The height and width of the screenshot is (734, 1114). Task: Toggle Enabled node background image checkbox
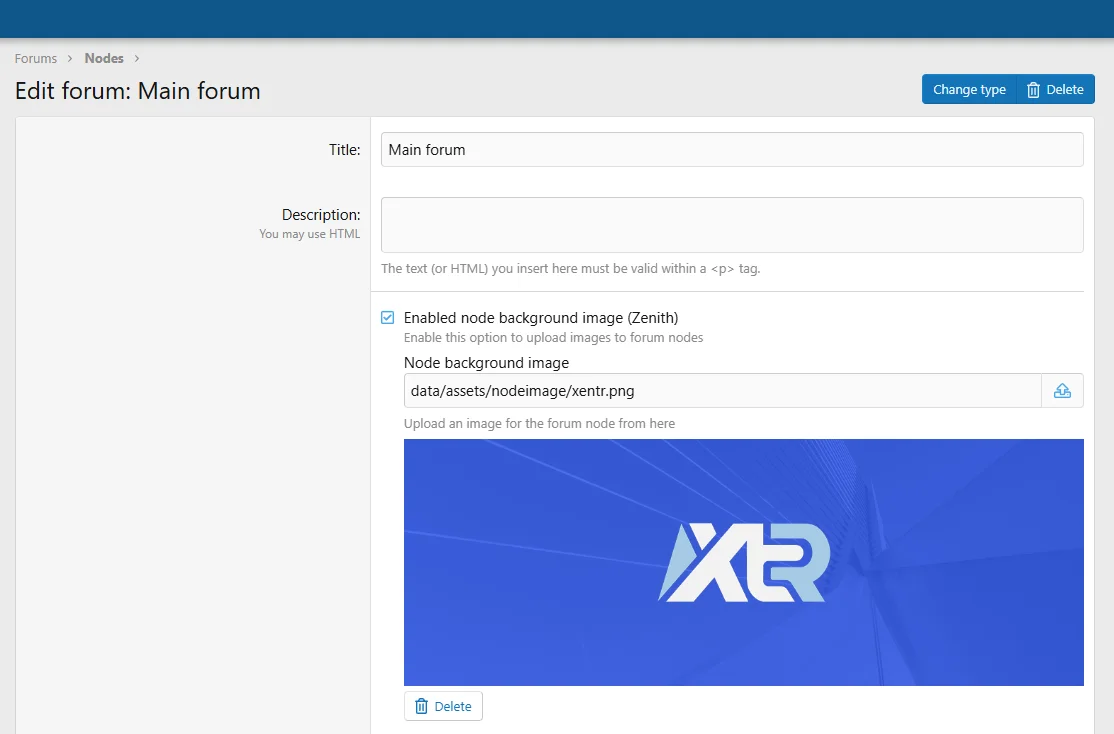(x=387, y=318)
